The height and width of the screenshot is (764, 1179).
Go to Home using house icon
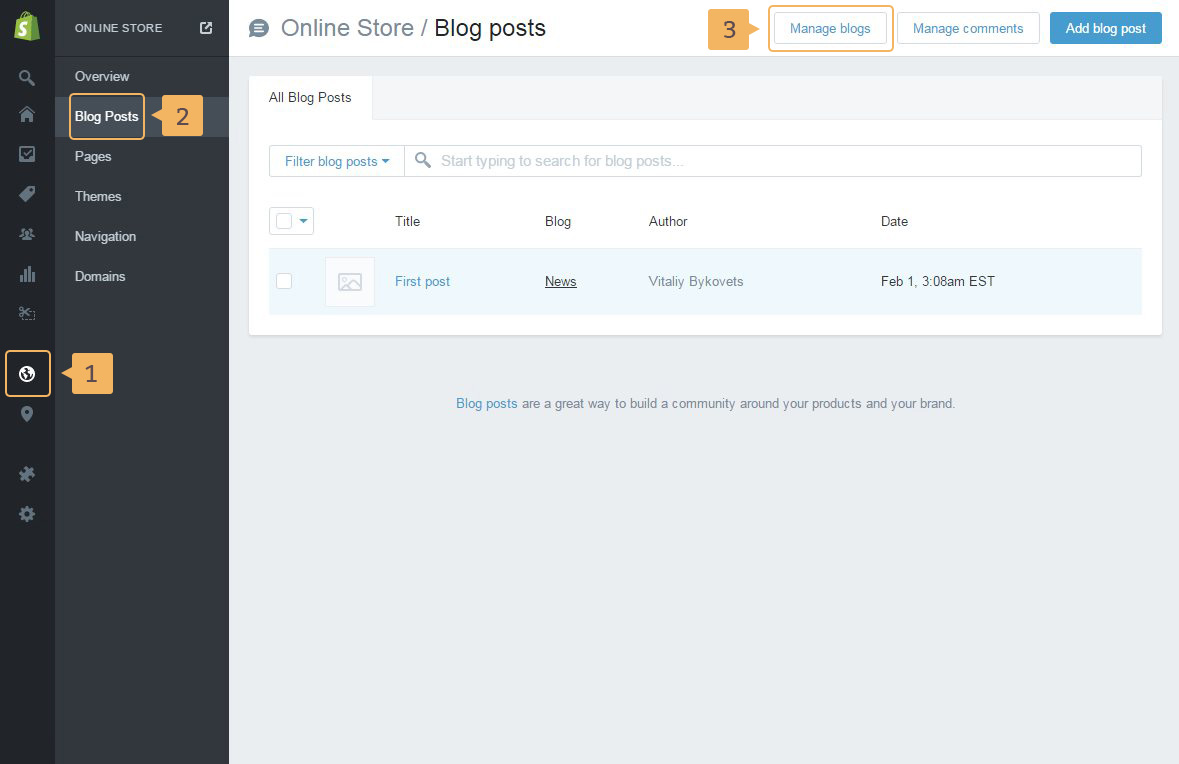pos(27,115)
